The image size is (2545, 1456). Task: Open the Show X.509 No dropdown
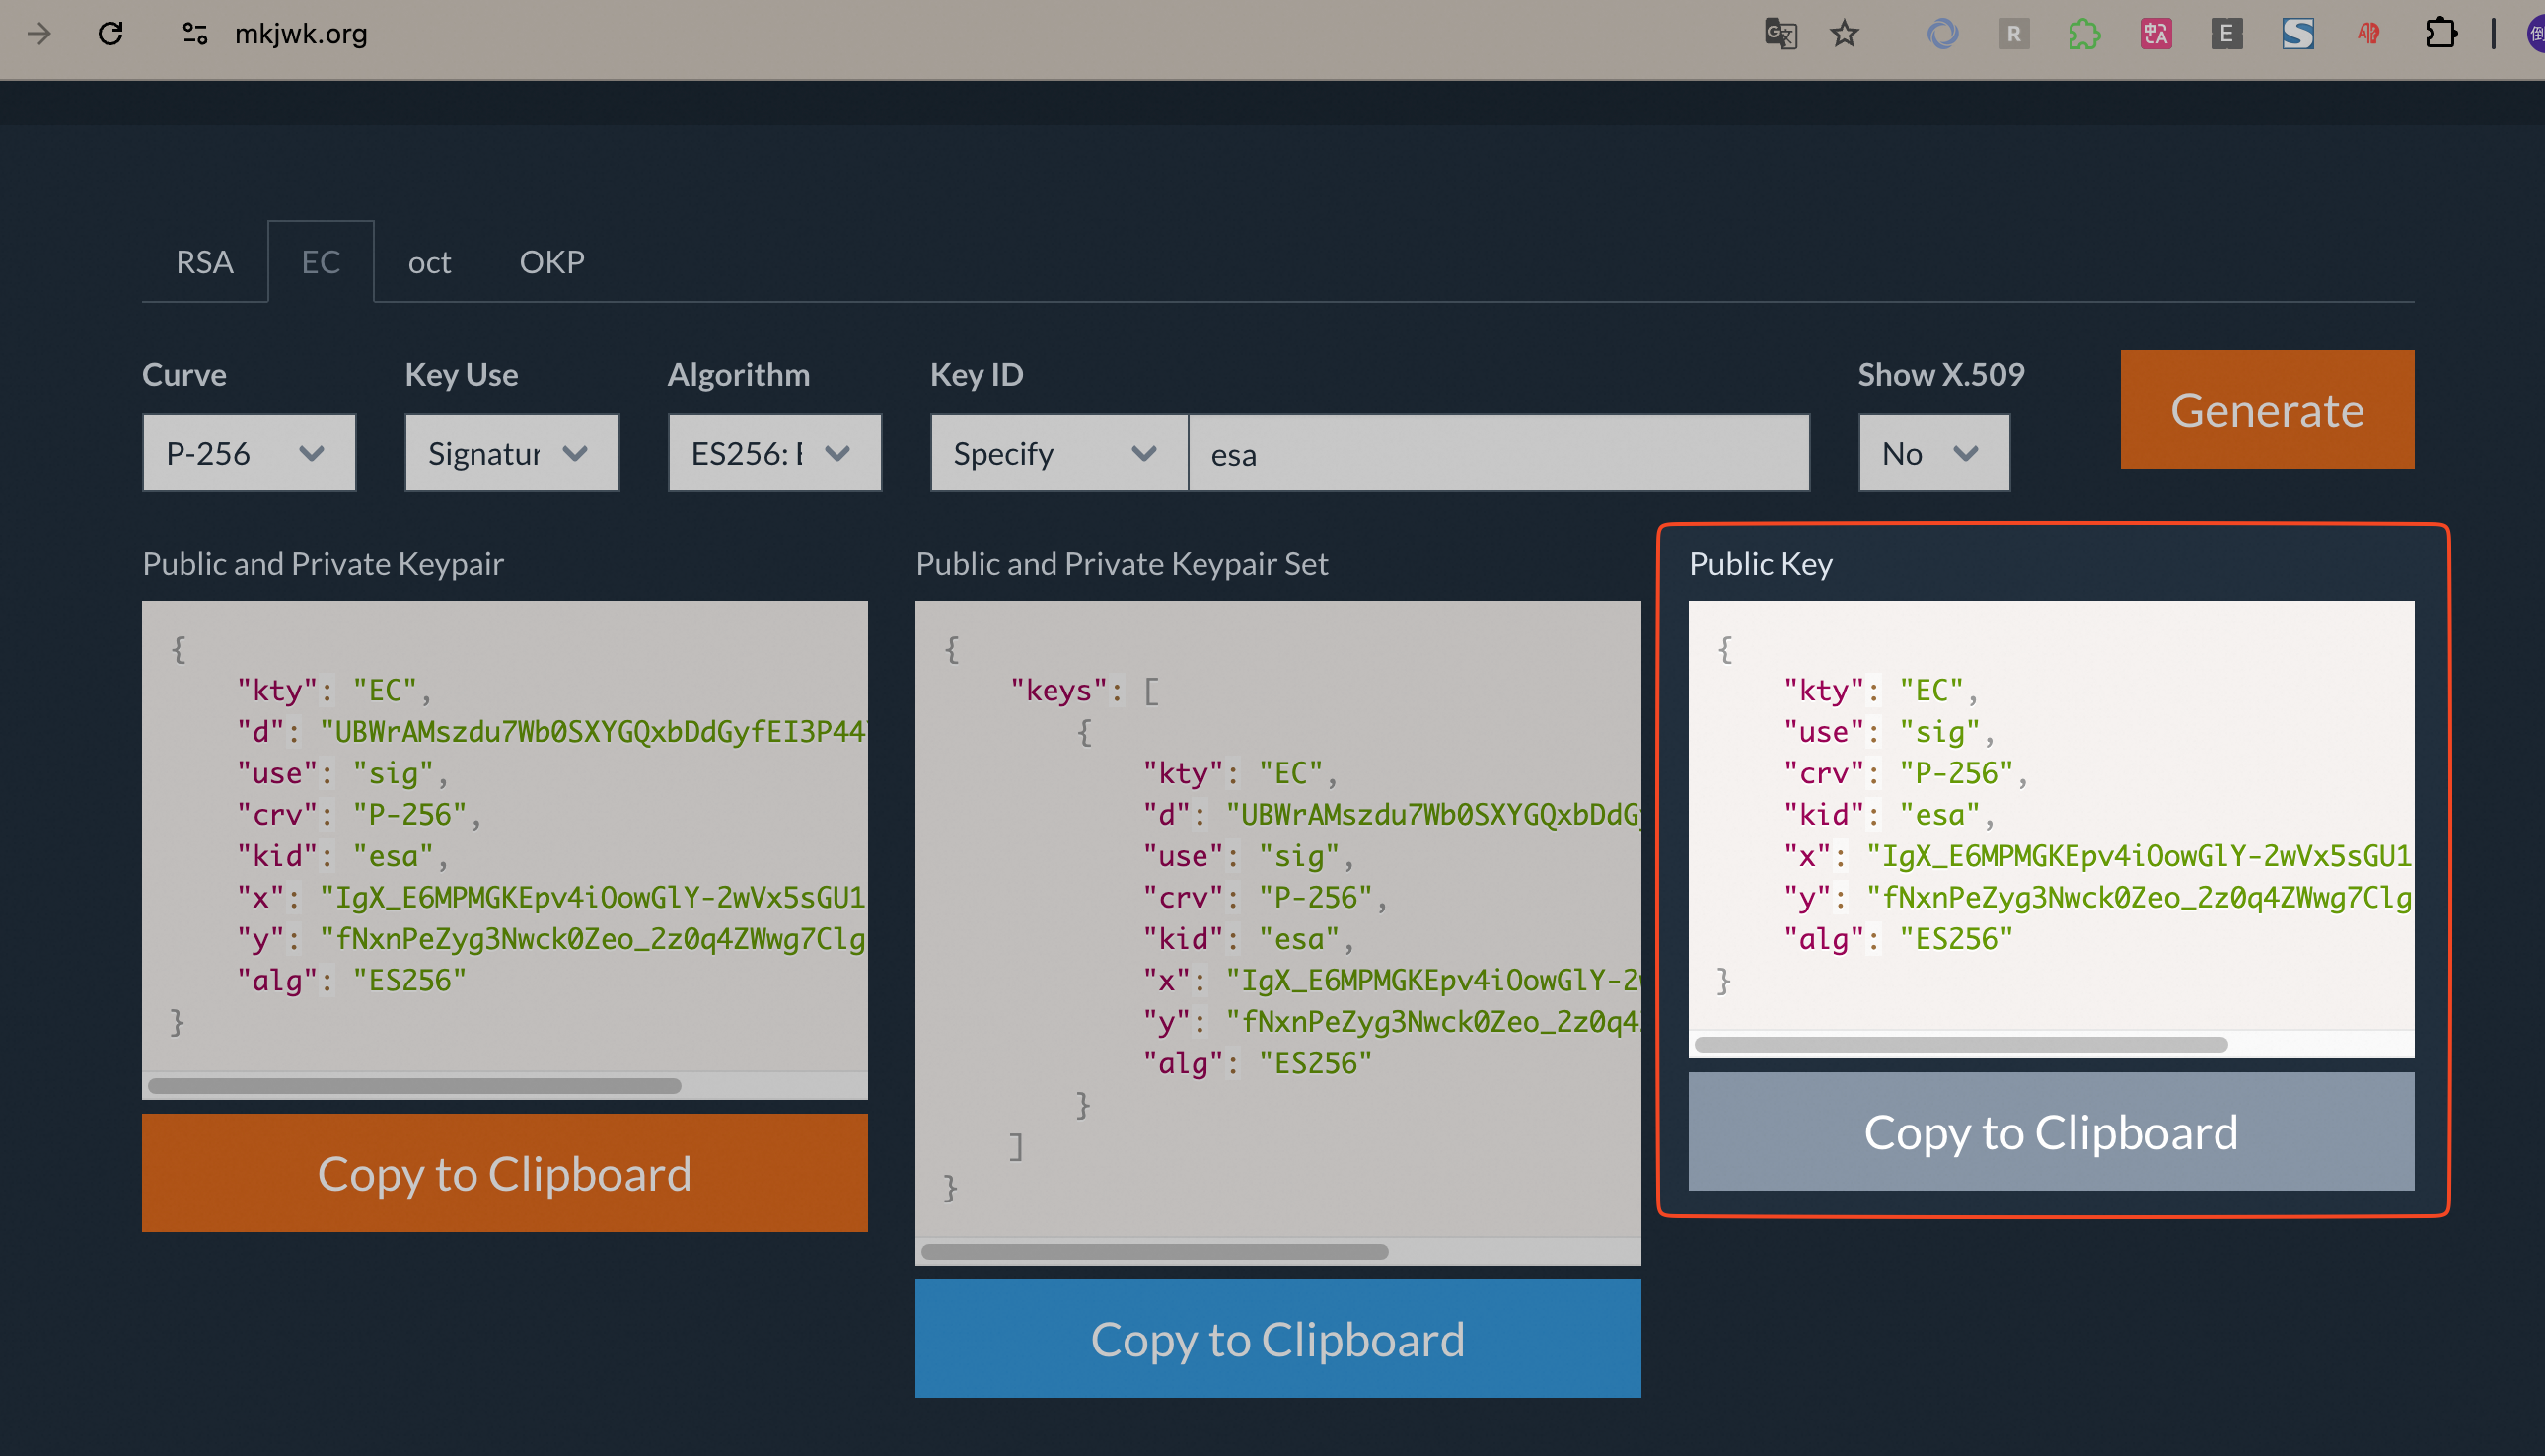click(1933, 453)
